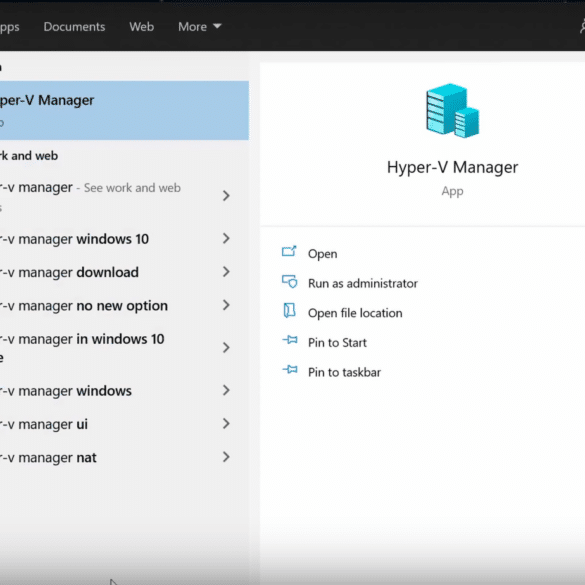Expand chevron for 'manager nat' suggestion
Image resolution: width=585 pixels, height=585 pixels.
click(226, 457)
